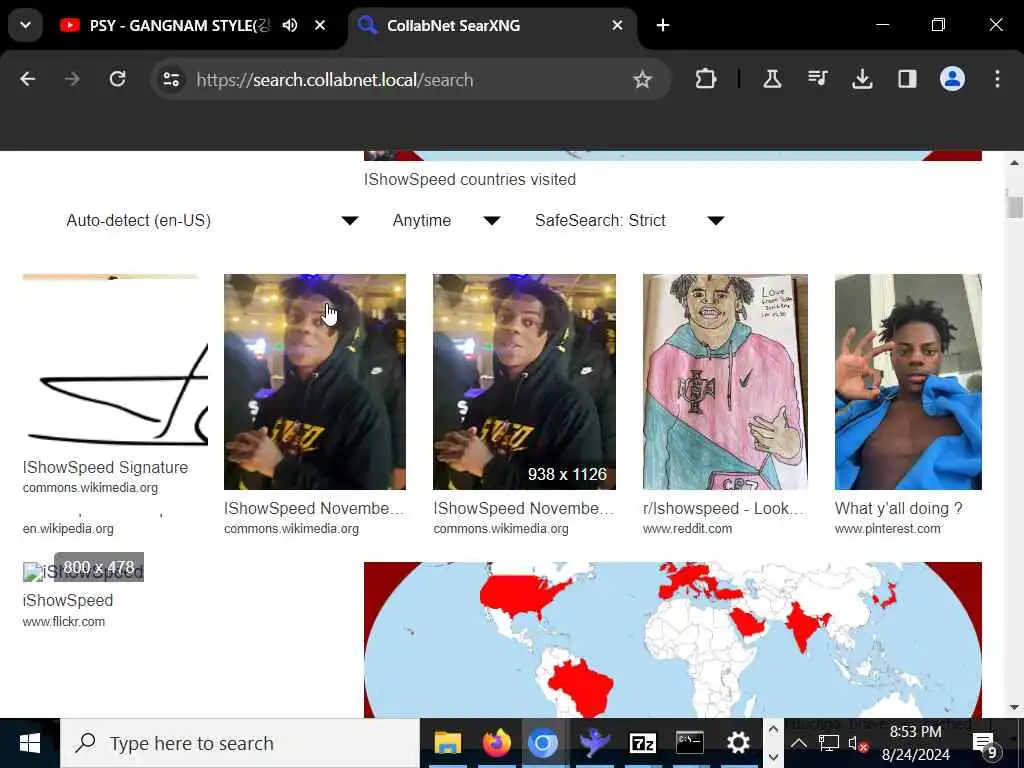1024x768 pixels.
Task: Open Chrome Labs flask icon
Action: tap(772, 80)
